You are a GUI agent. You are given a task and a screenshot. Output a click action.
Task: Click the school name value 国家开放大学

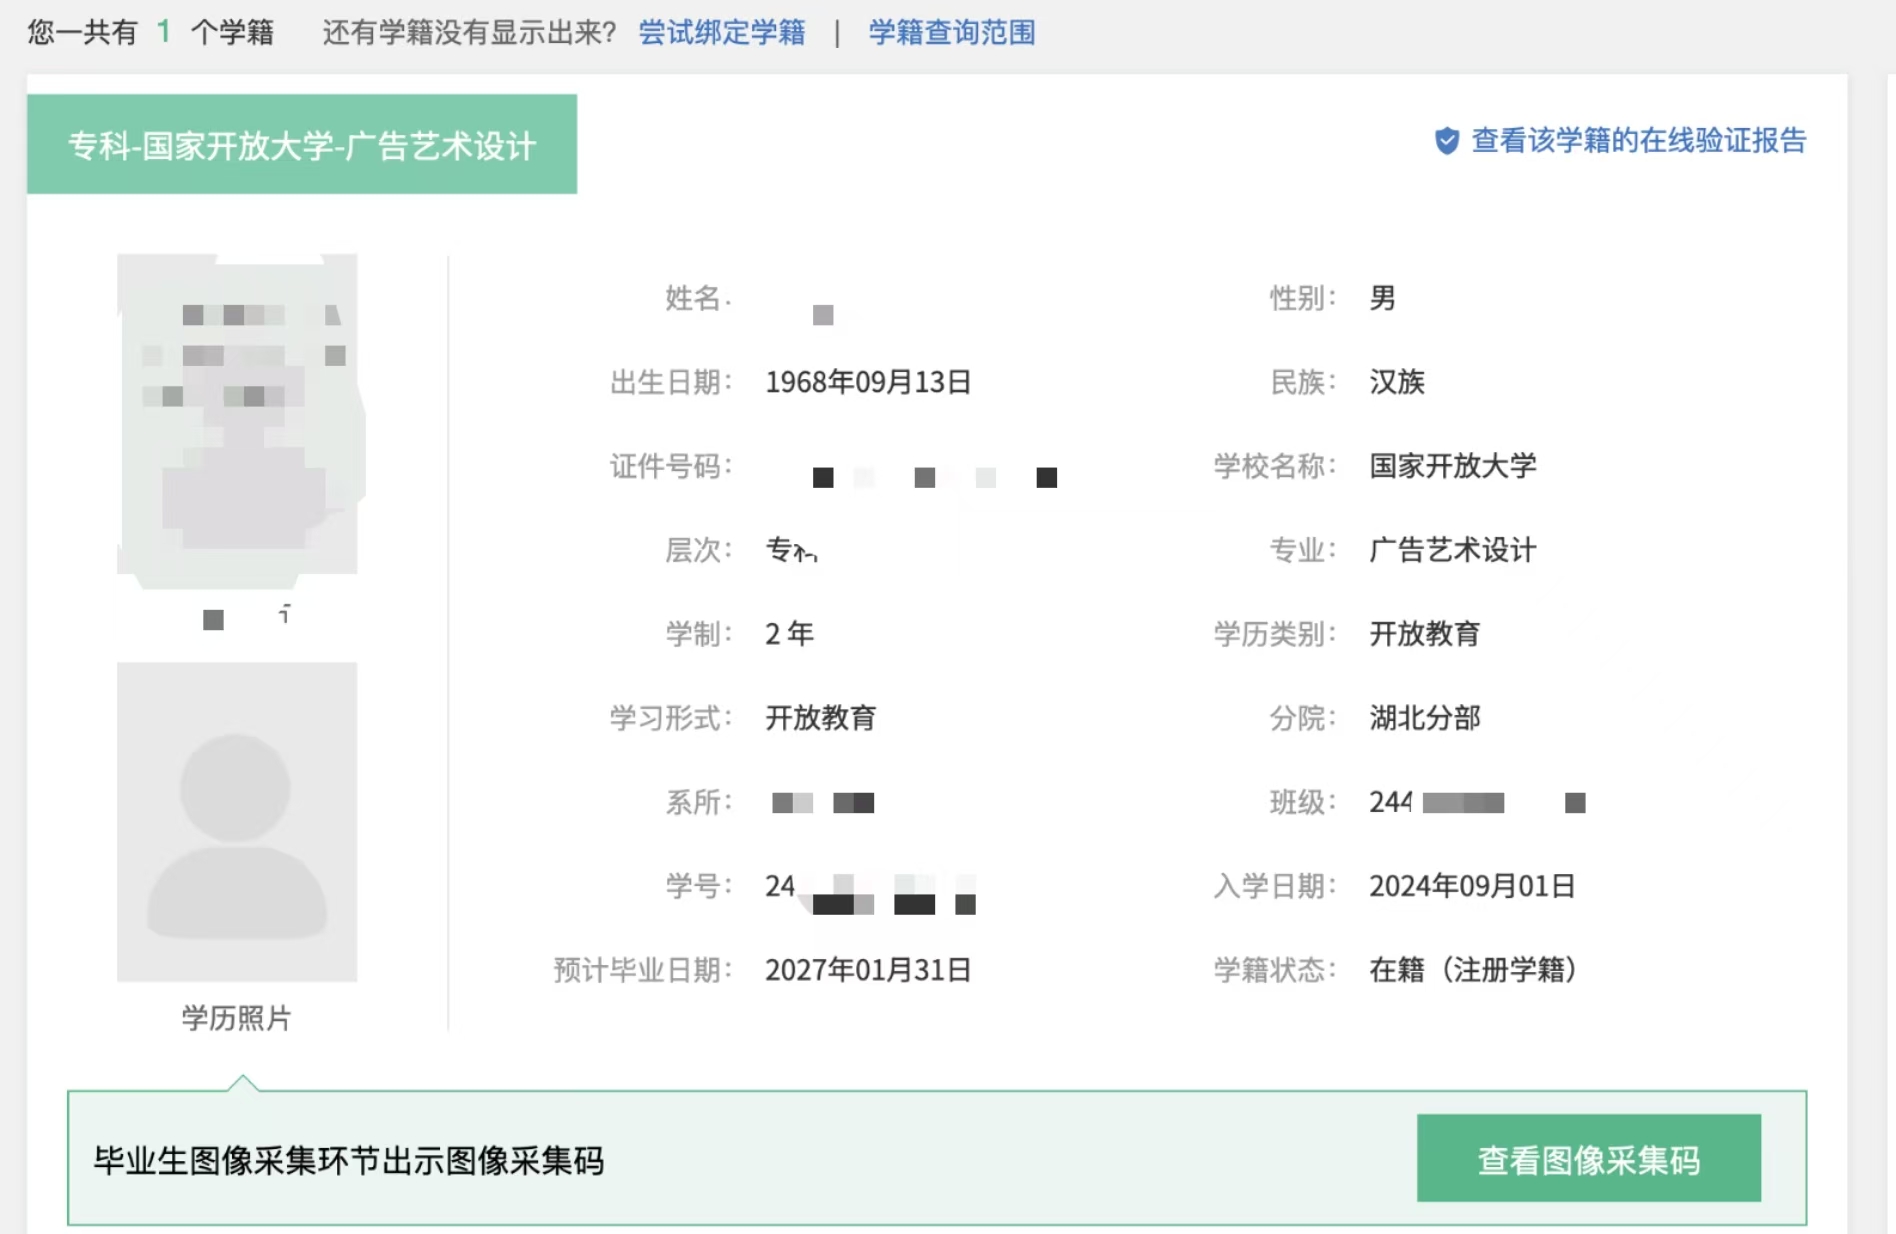pos(1453,466)
